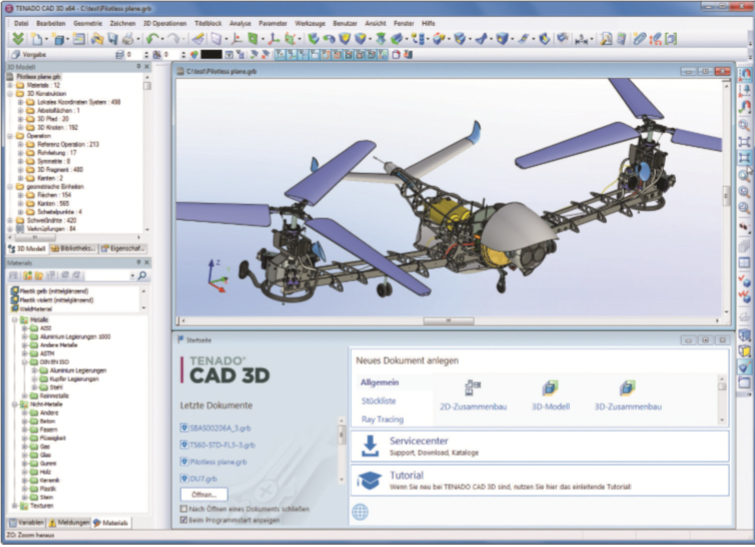Click the green undo arrow

pos(152,39)
